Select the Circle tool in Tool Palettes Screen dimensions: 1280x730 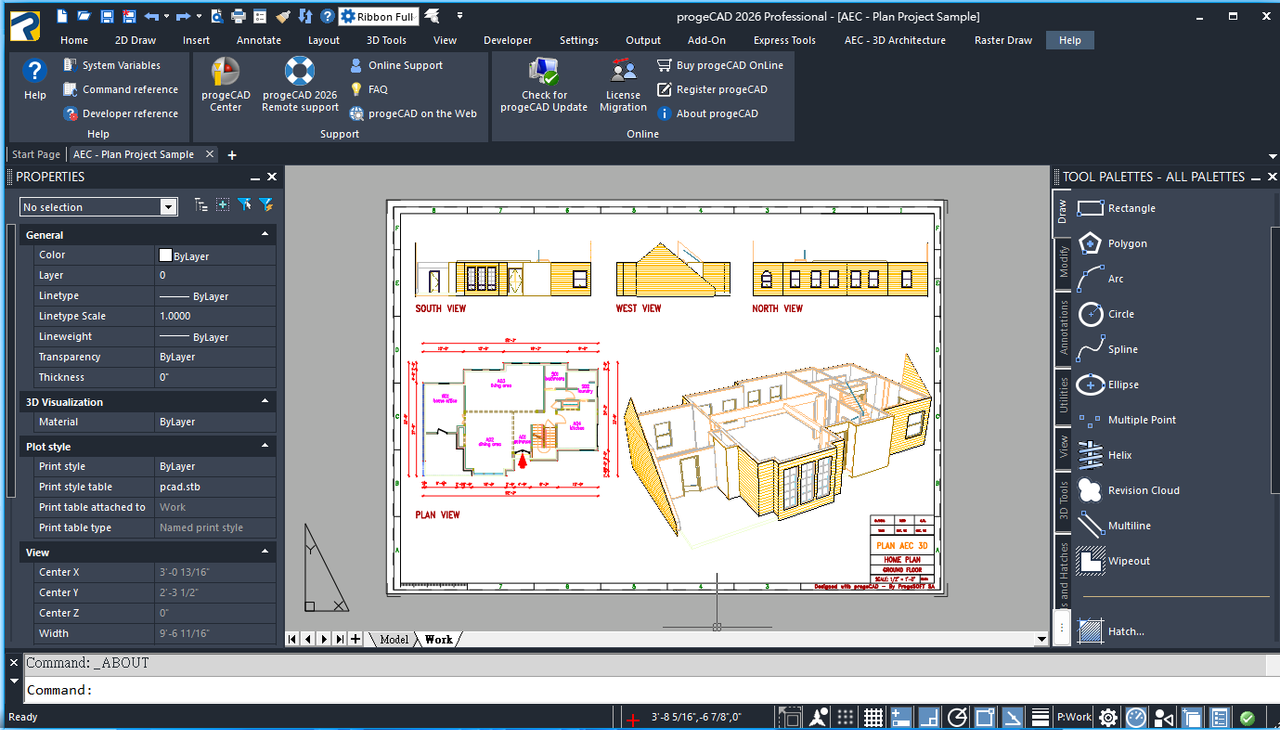(1107, 314)
